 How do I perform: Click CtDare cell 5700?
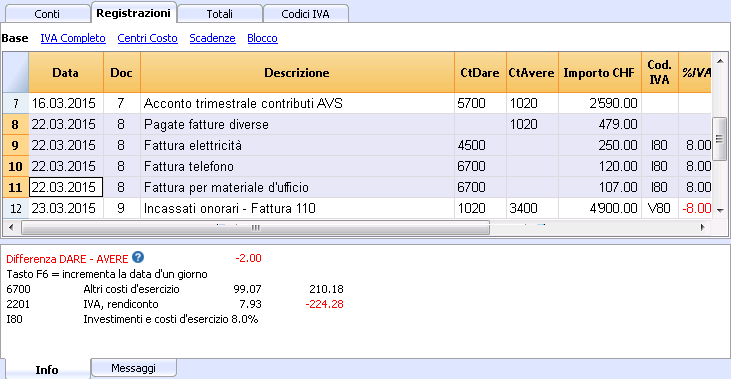[x=480, y=103]
